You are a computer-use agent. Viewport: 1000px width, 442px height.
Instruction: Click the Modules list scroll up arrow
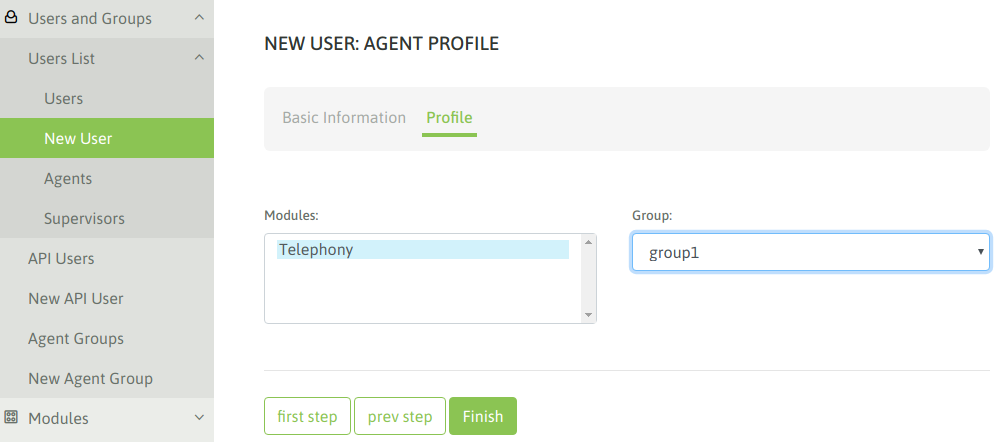tap(588, 242)
